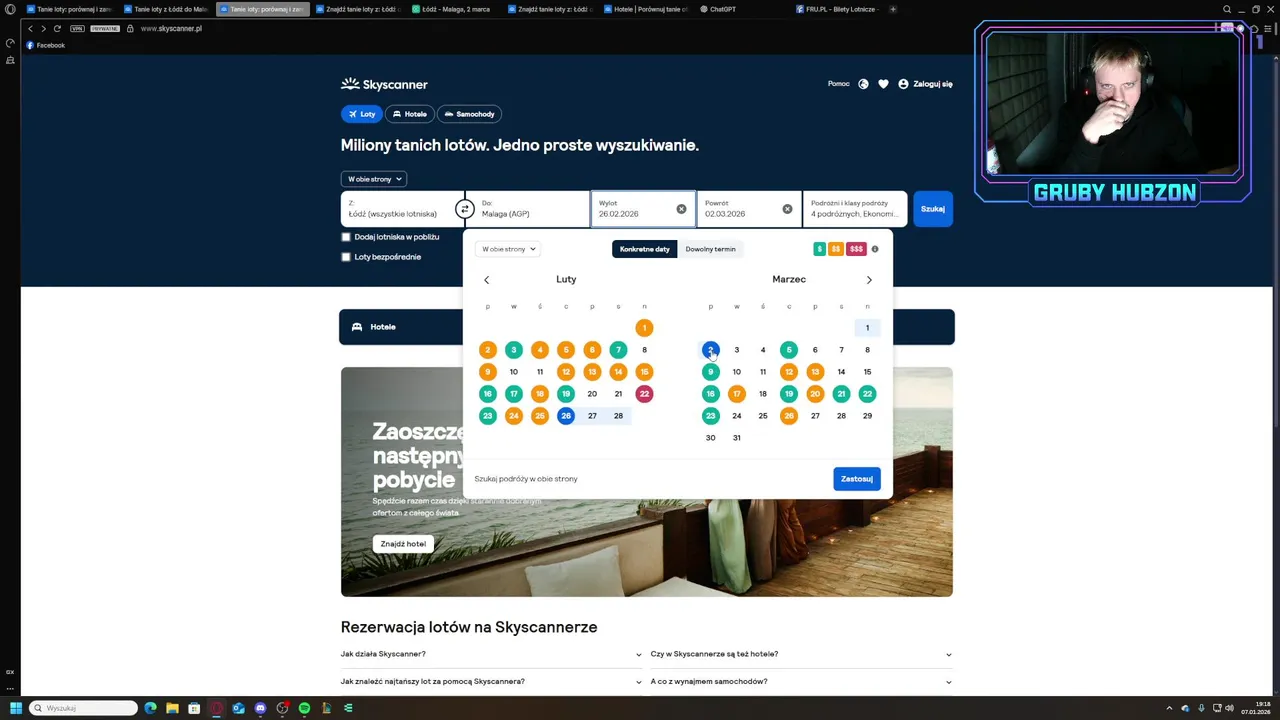Select 26 Luty departure date

(566, 416)
